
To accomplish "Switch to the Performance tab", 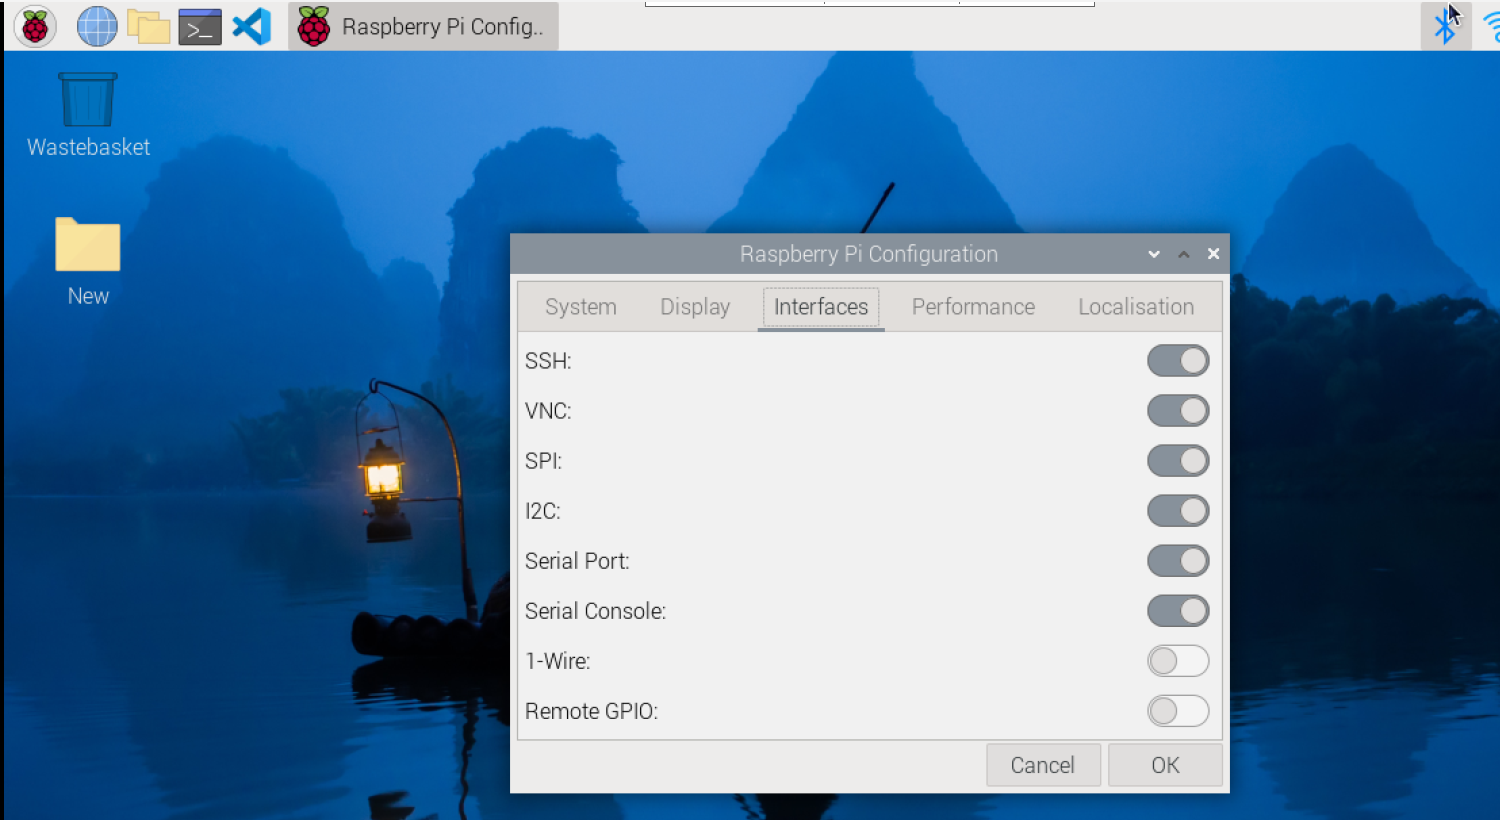I will coord(972,307).
